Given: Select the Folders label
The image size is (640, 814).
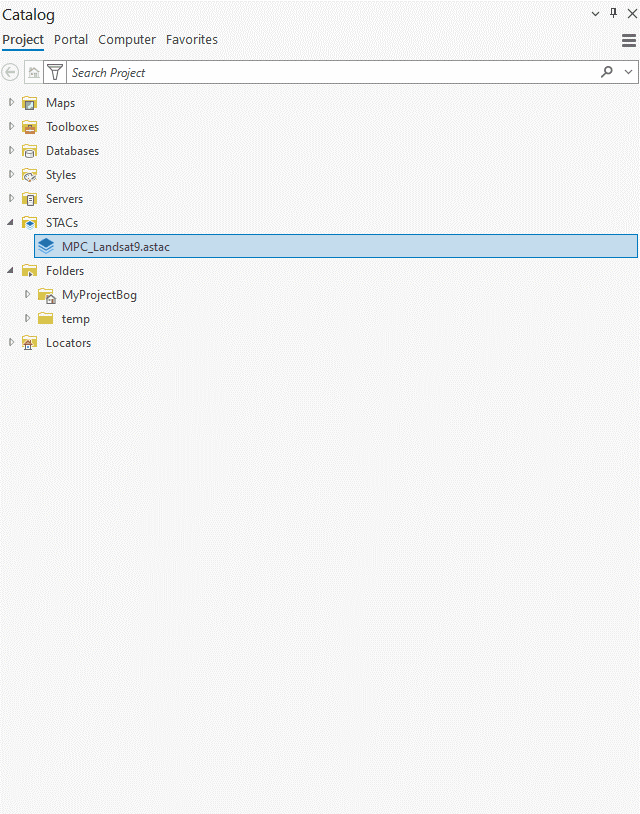Looking at the screenshot, I should pos(65,271).
